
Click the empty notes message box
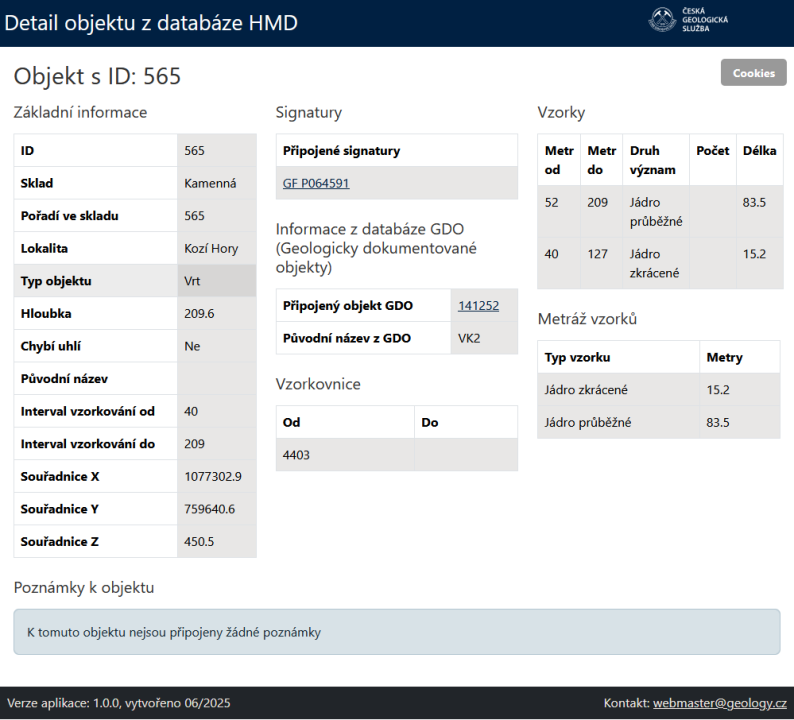pyautogui.click(x=397, y=632)
